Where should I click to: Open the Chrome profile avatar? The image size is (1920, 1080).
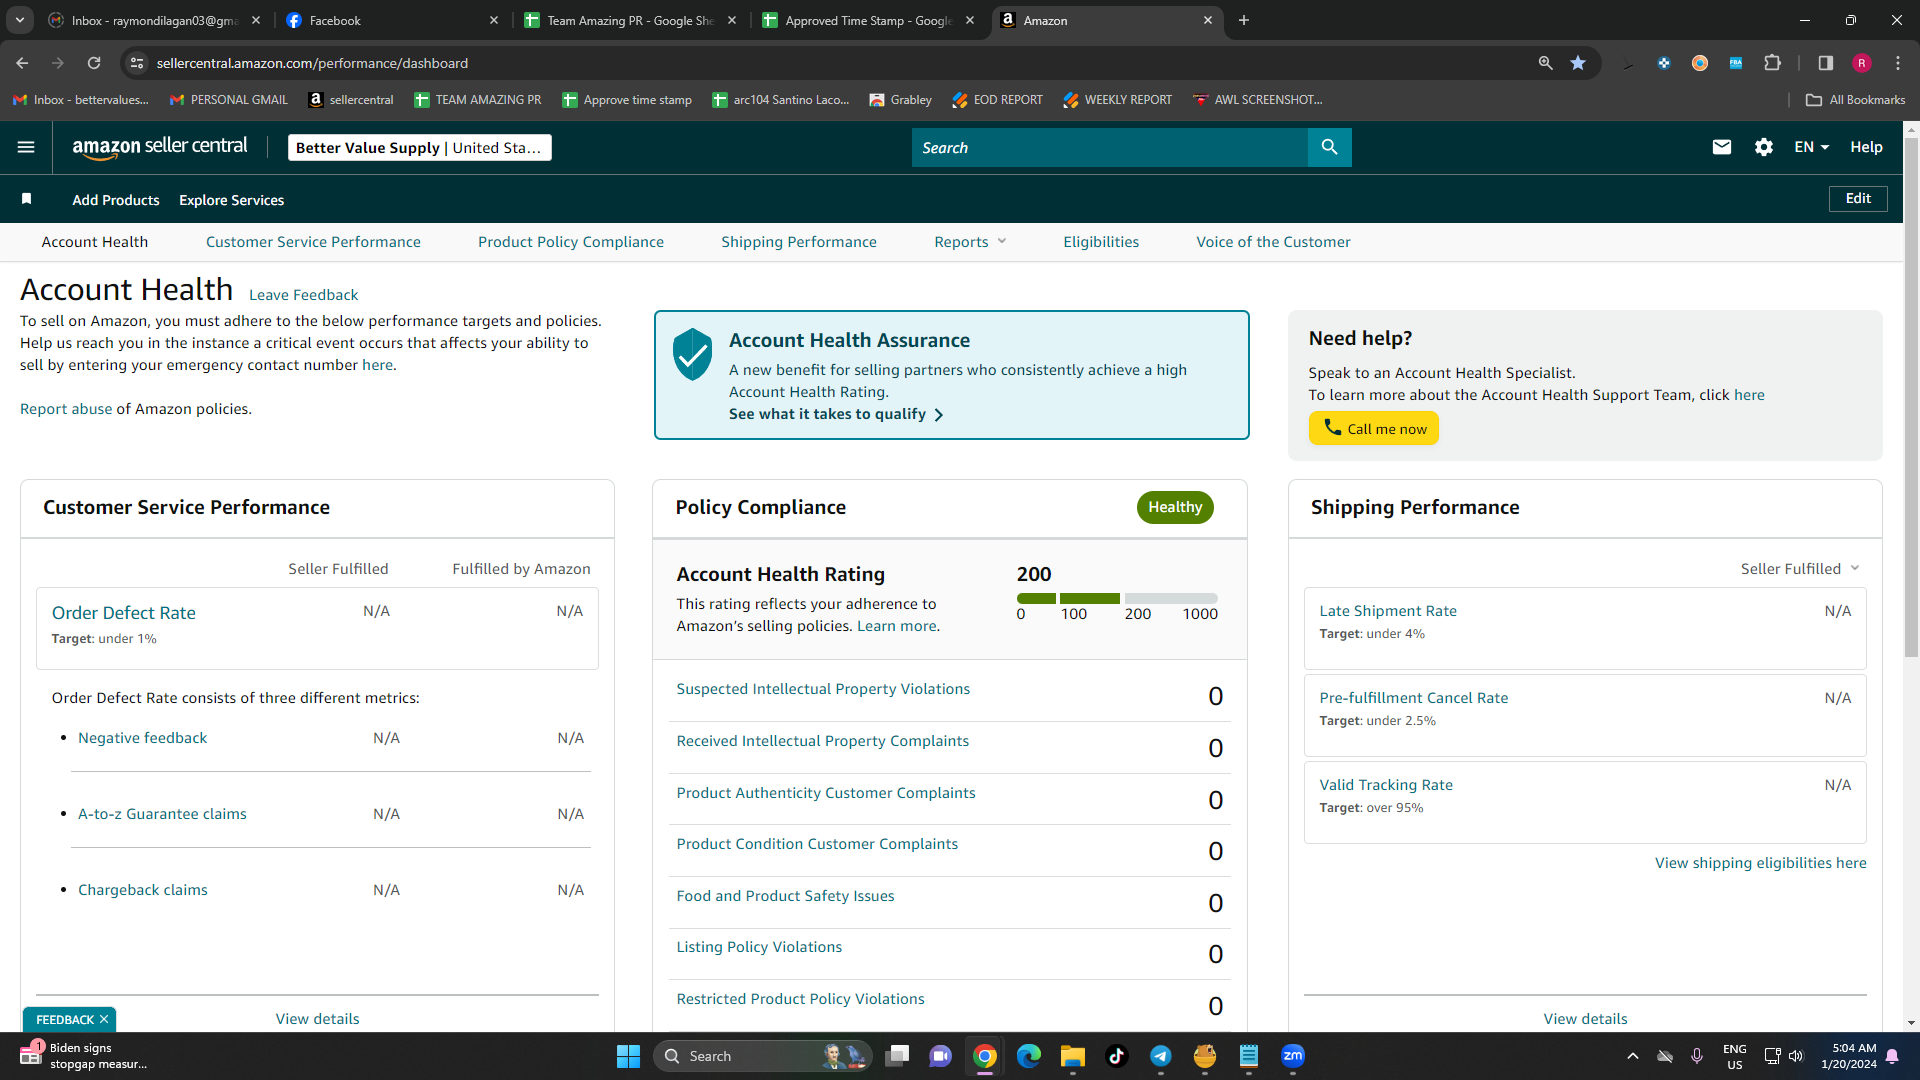coord(1861,63)
